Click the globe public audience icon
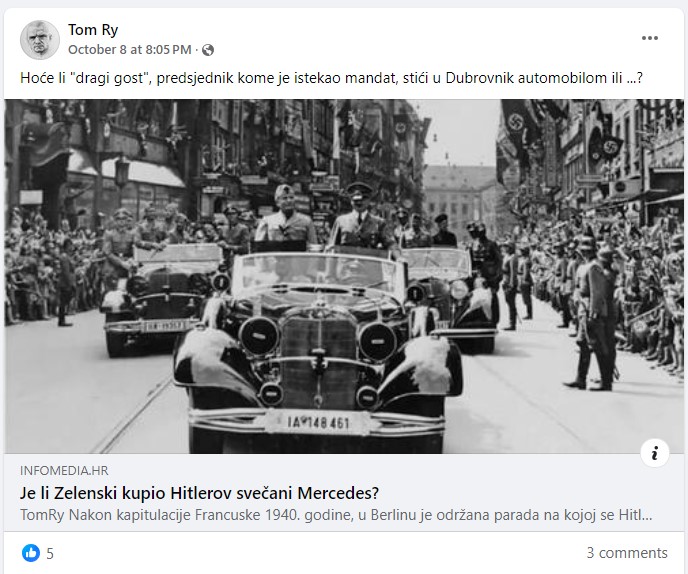 tap(208, 50)
